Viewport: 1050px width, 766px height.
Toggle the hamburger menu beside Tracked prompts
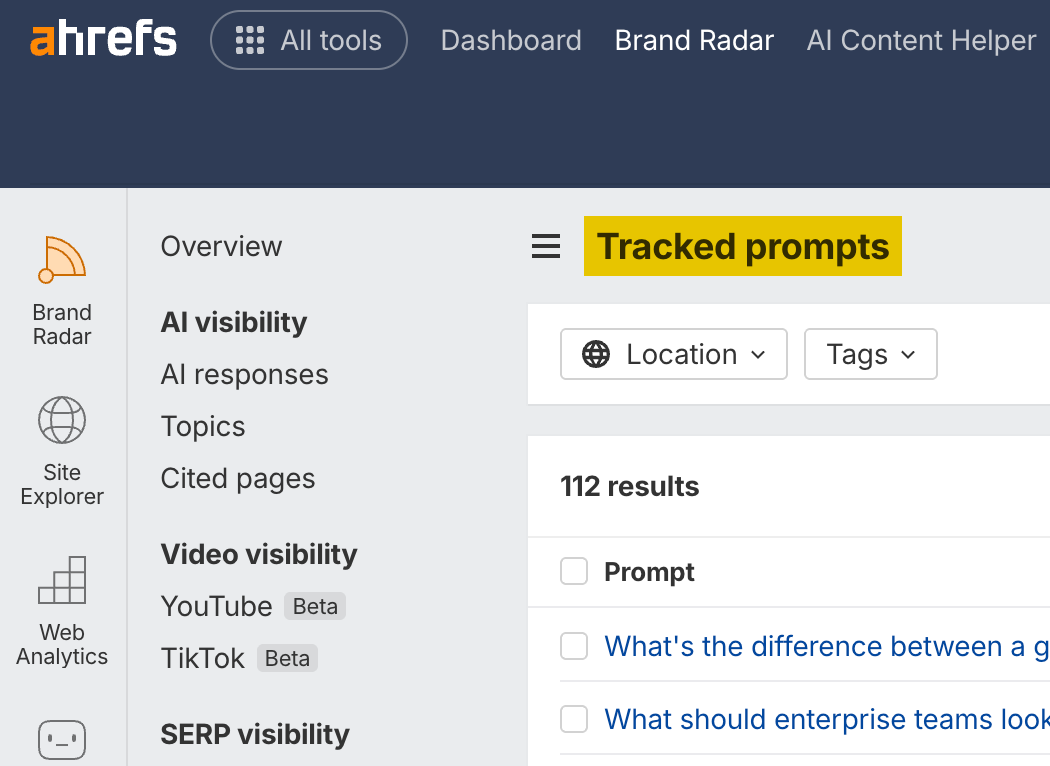point(546,246)
